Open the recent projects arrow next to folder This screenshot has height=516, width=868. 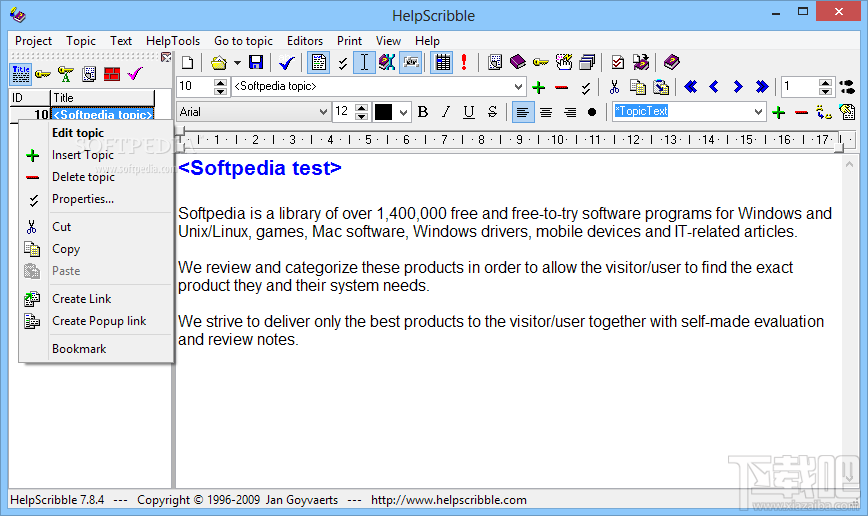click(237, 63)
